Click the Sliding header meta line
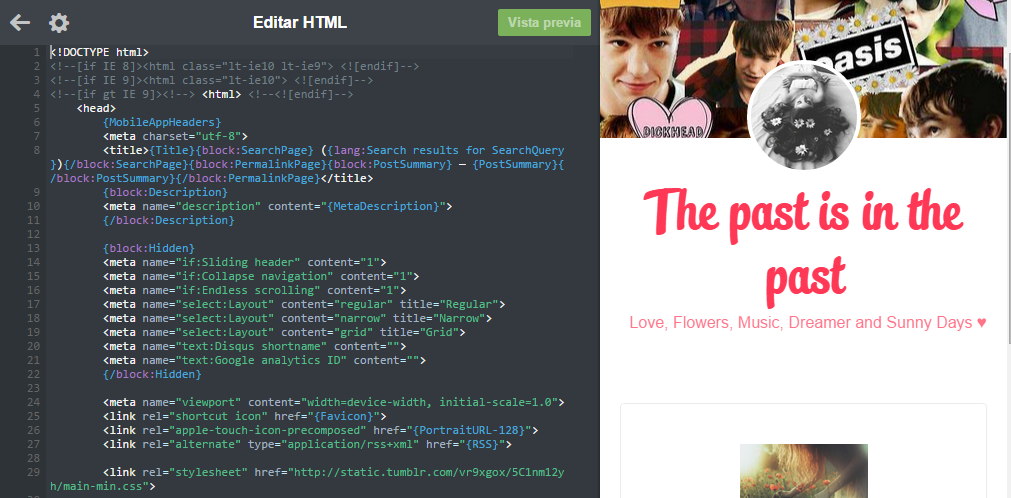Screen dimensions: 1011x498 (x=244, y=262)
